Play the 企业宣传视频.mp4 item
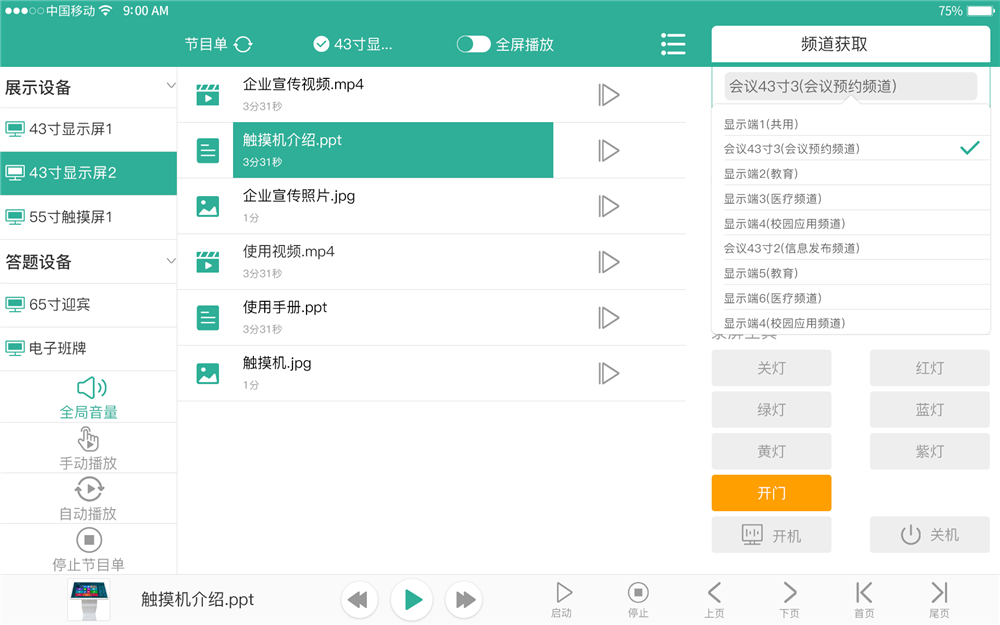The image size is (1000, 625). point(609,94)
